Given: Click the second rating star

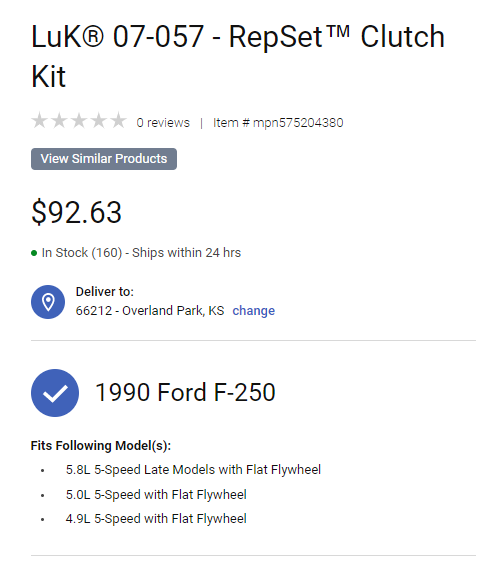Looking at the screenshot, I should [59, 121].
